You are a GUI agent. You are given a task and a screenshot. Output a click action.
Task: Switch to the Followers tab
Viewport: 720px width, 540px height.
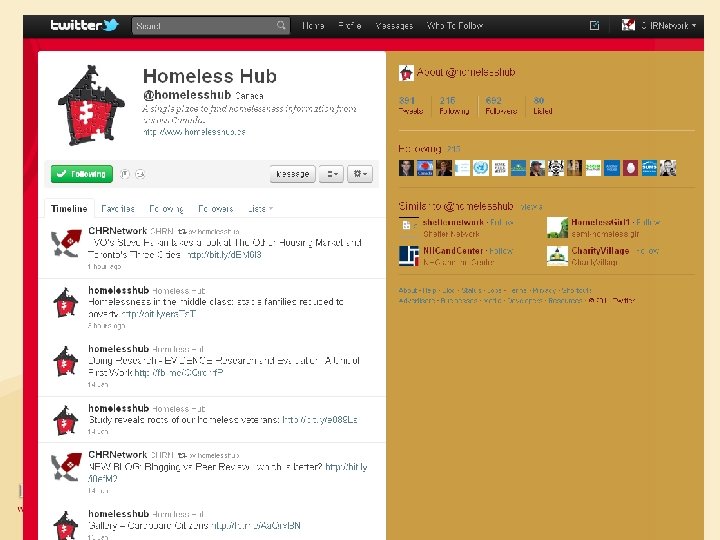tap(216, 209)
